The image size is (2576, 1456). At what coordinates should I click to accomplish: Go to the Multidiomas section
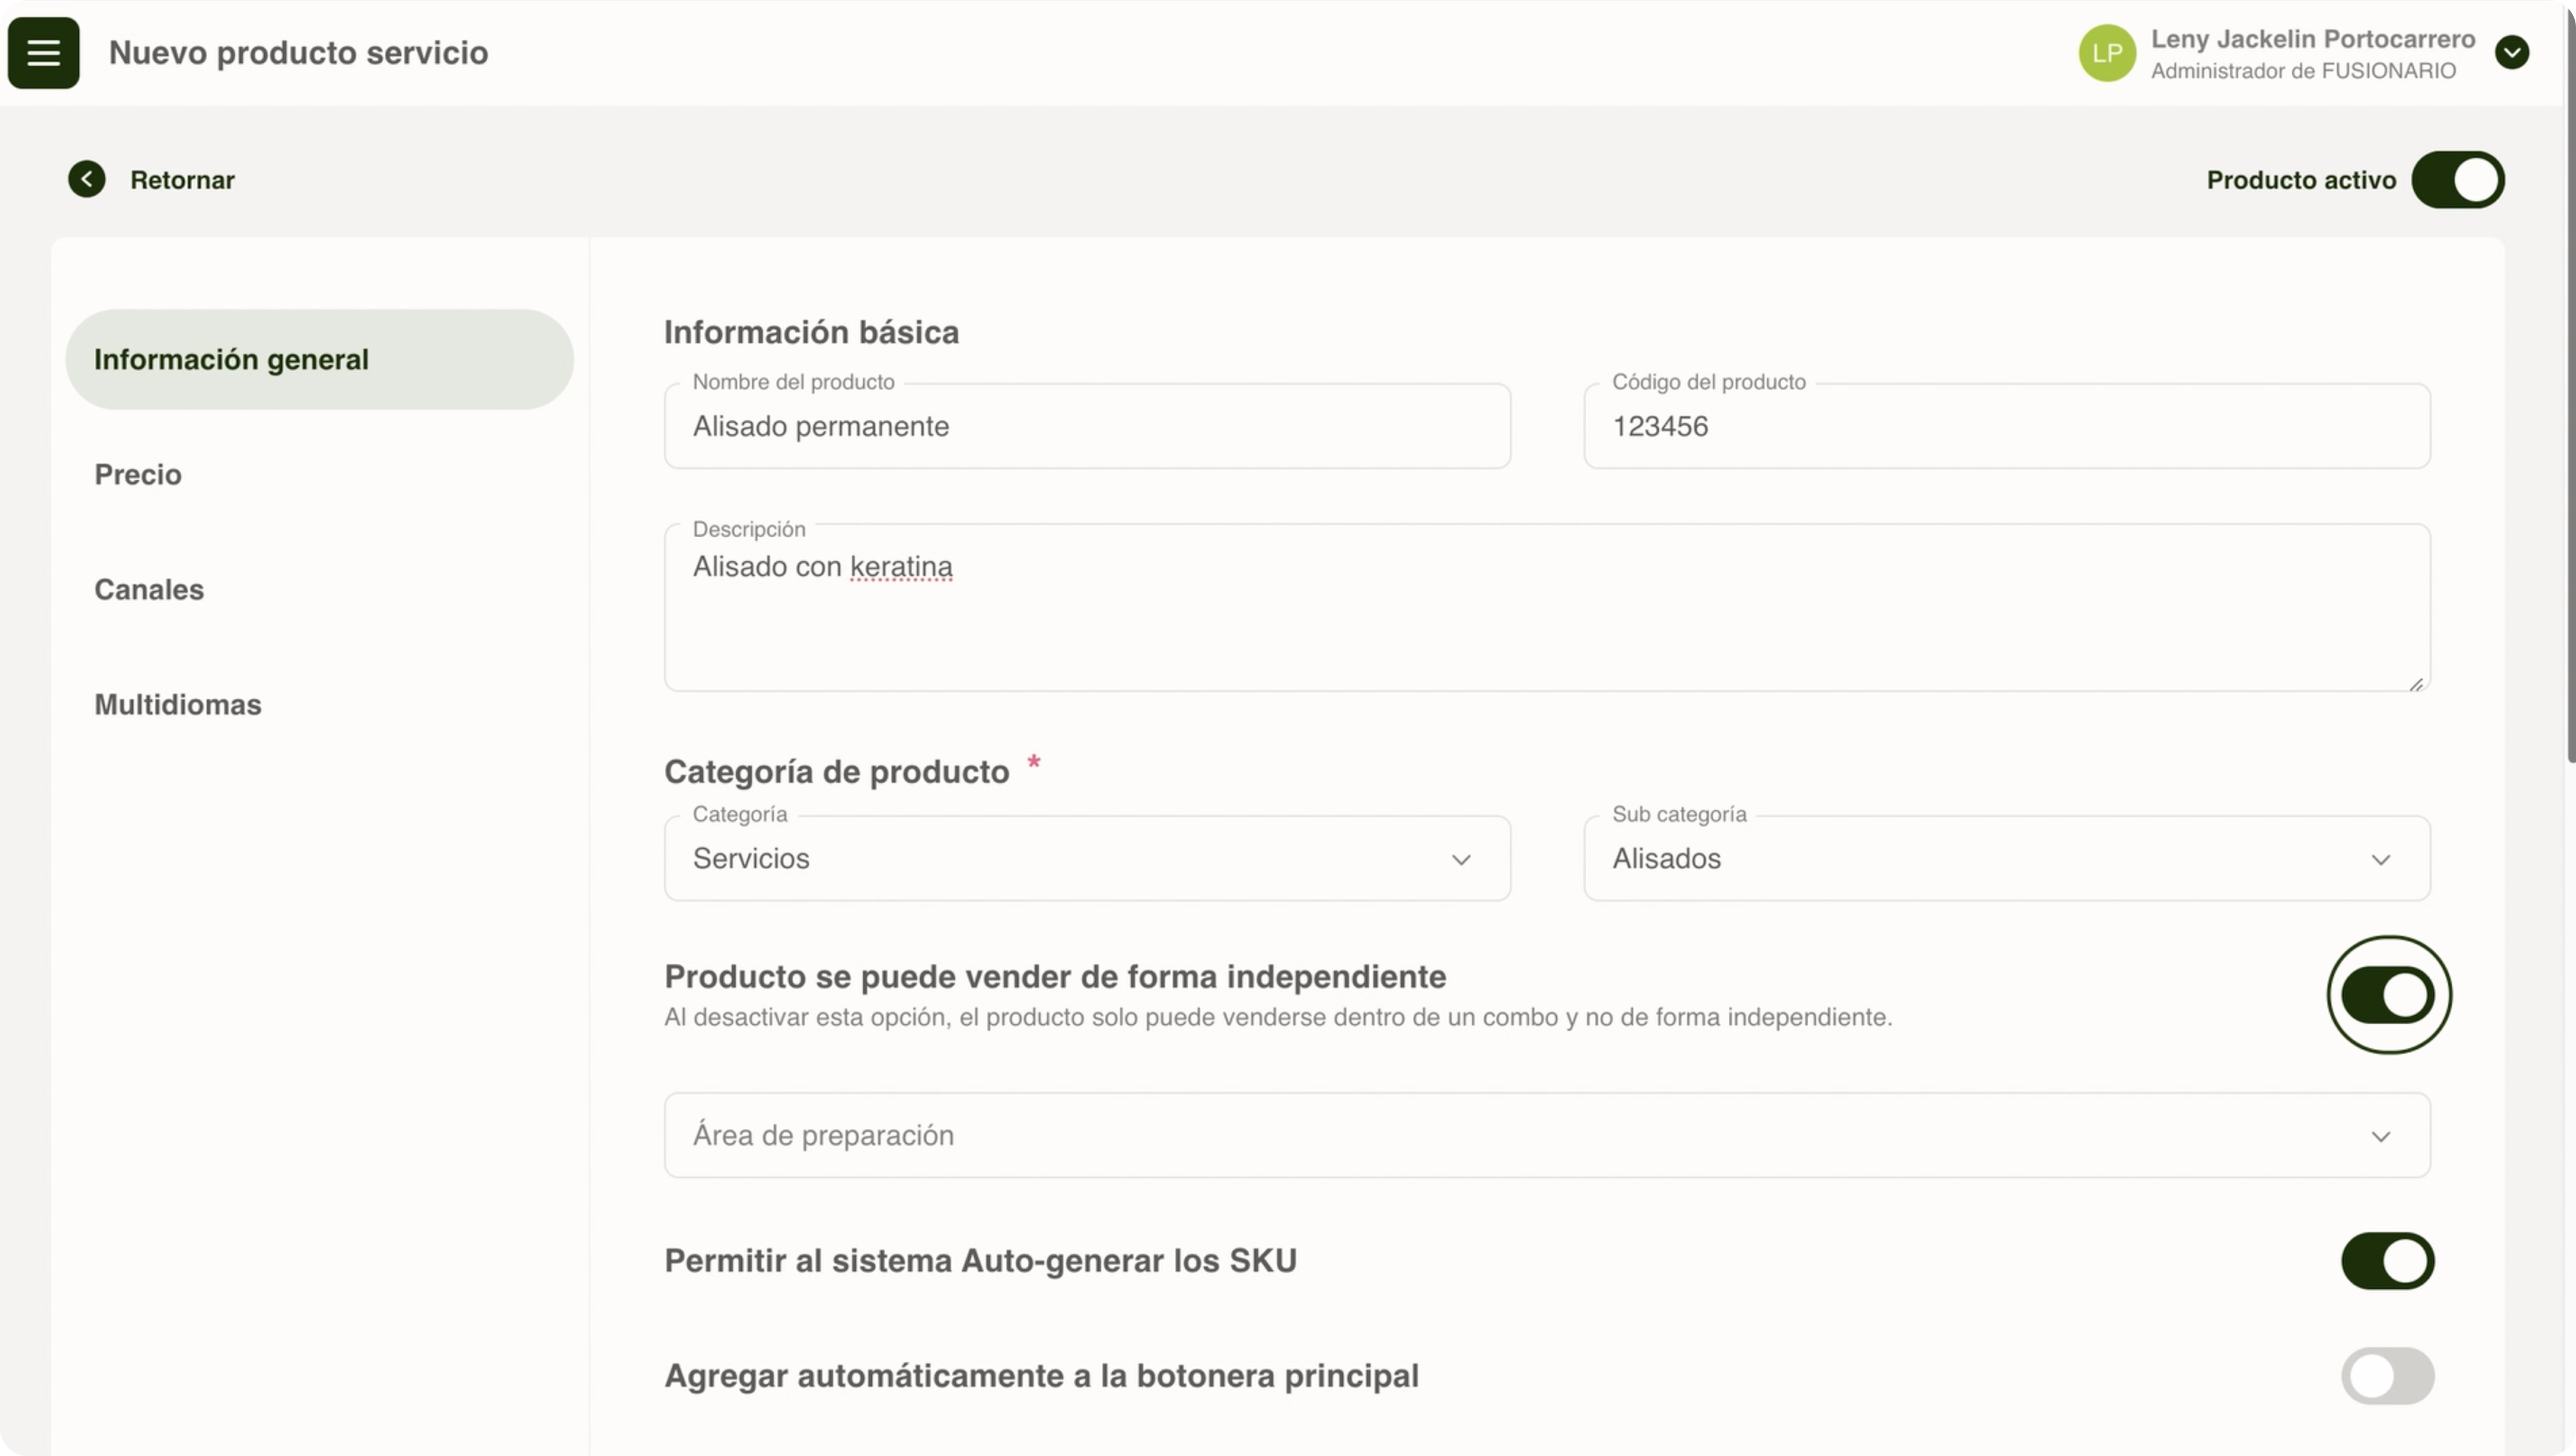coord(178,705)
